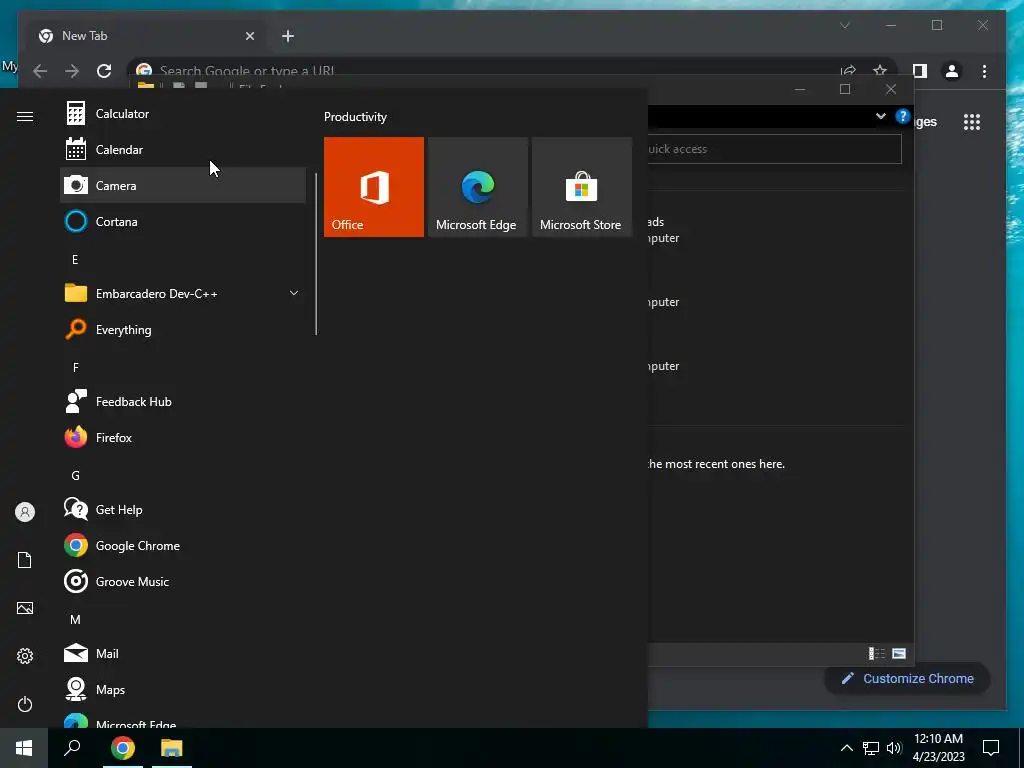Expand the Embarcadero Dev-C++ folder

(183, 294)
